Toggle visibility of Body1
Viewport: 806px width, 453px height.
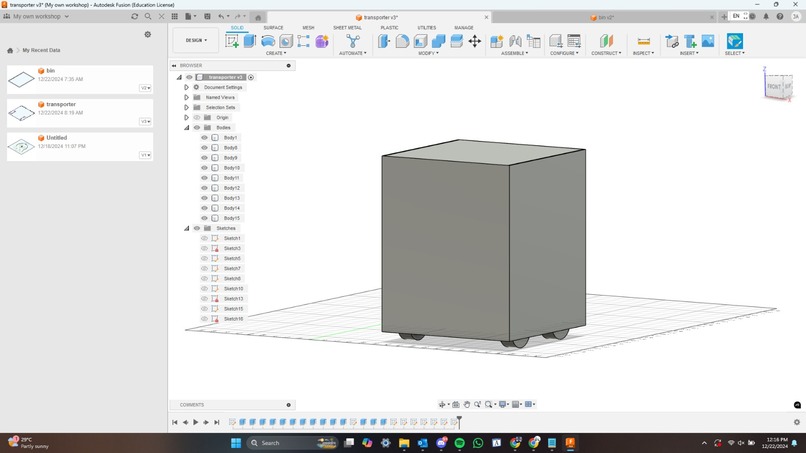tap(204, 138)
